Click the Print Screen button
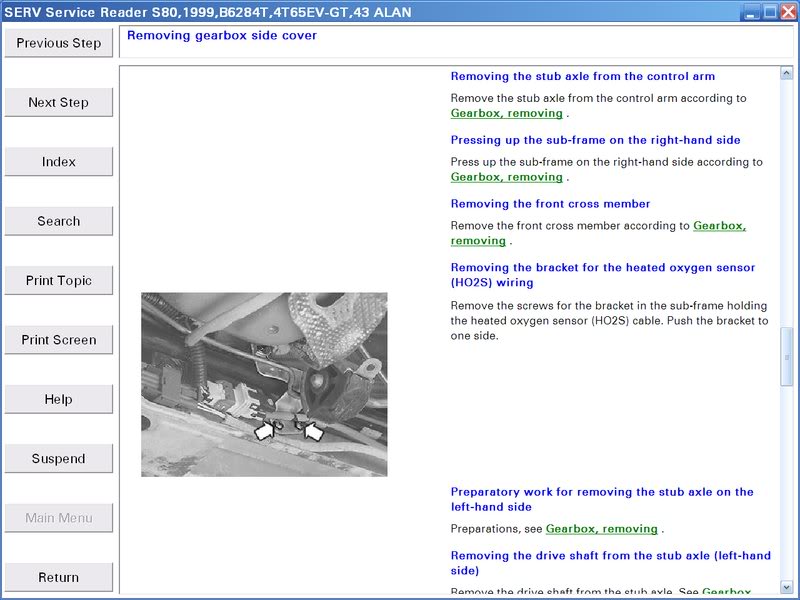This screenshot has width=800, height=600. pos(59,340)
